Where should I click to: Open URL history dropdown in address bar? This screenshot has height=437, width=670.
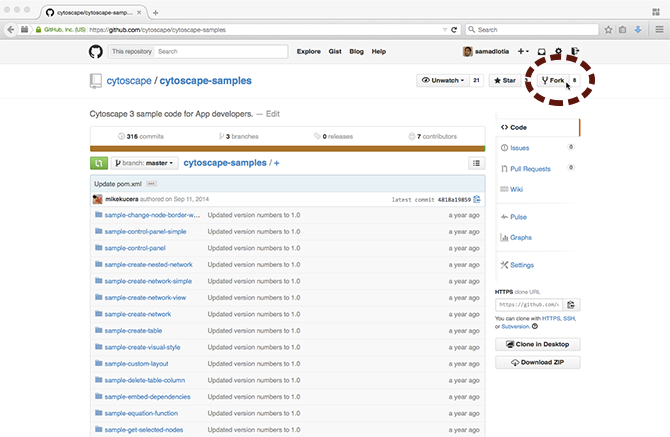click(x=444, y=29)
